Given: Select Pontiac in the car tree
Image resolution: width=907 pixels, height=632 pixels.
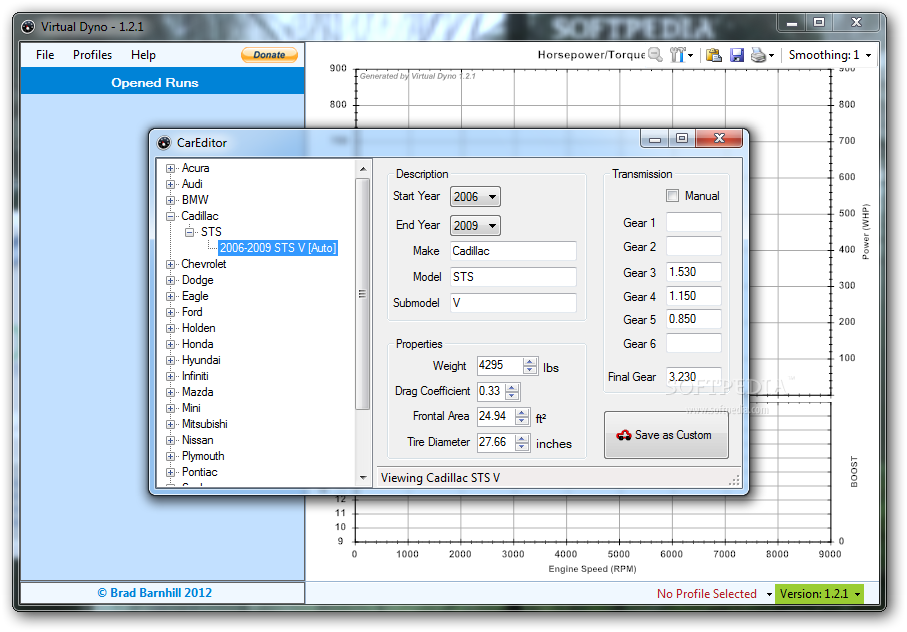Looking at the screenshot, I should tap(200, 472).
